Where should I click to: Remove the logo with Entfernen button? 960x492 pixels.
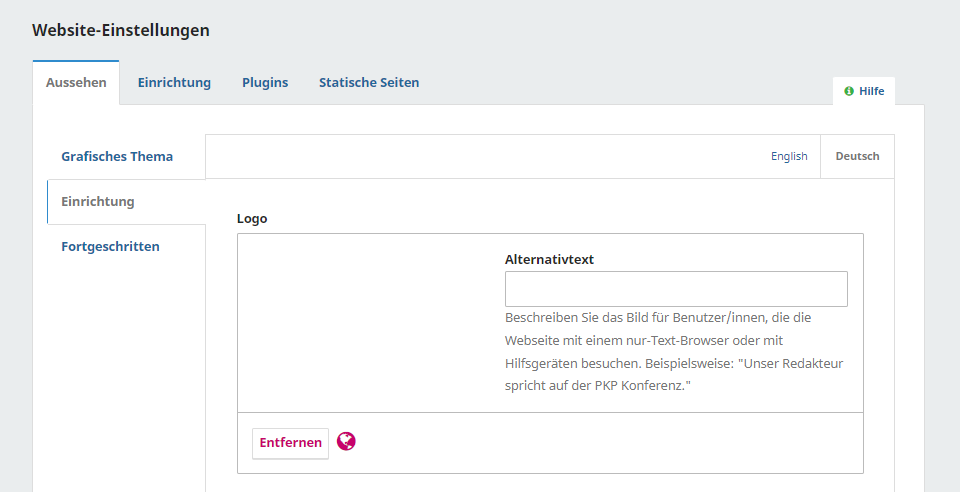coord(290,443)
